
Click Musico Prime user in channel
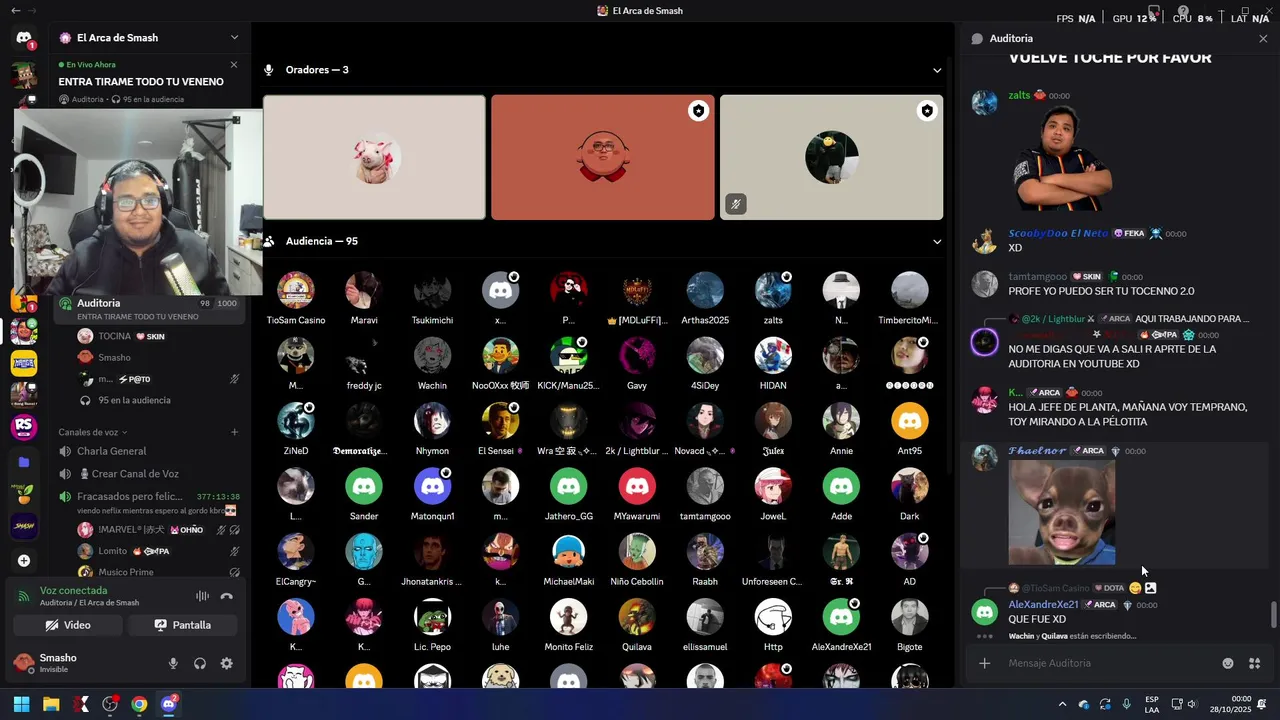point(125,572)
